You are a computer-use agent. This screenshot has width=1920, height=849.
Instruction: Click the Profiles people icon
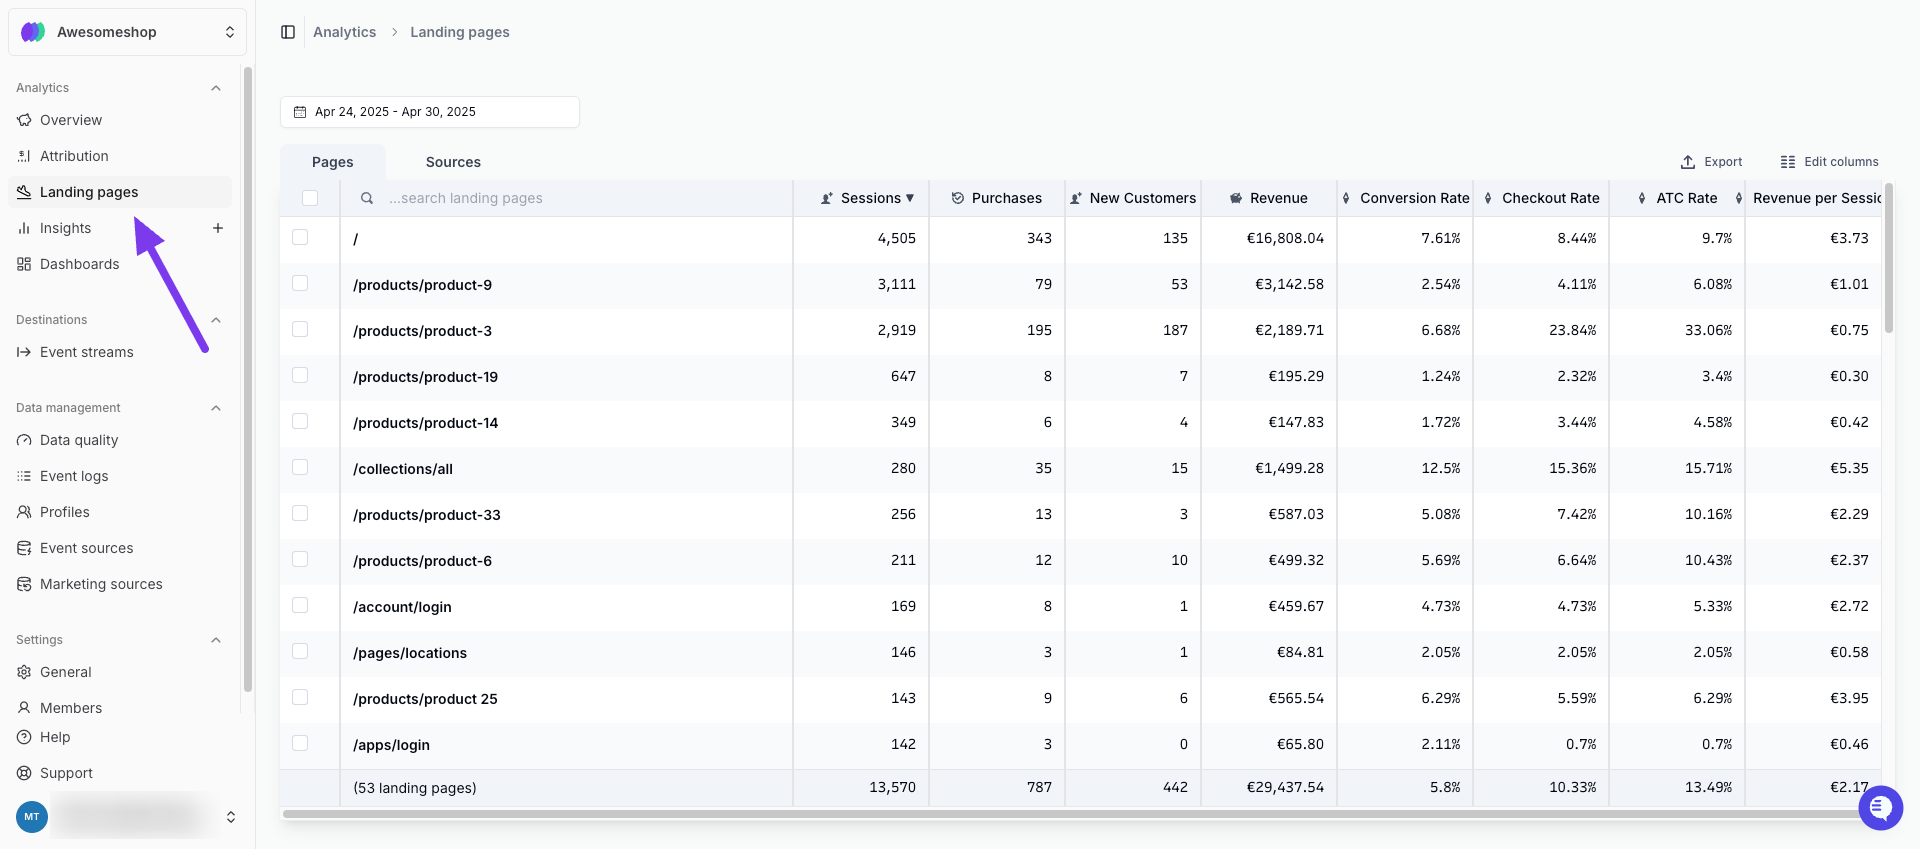click(24, 512)
